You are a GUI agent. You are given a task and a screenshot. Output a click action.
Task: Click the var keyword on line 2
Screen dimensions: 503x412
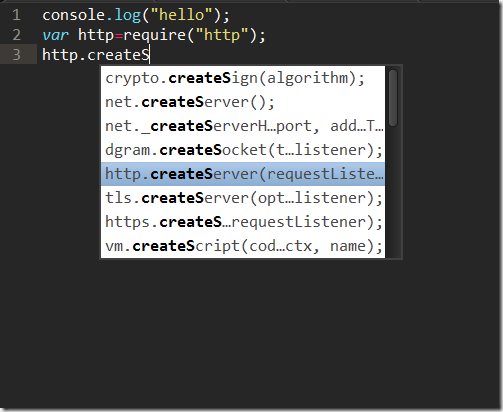(55, 35)
